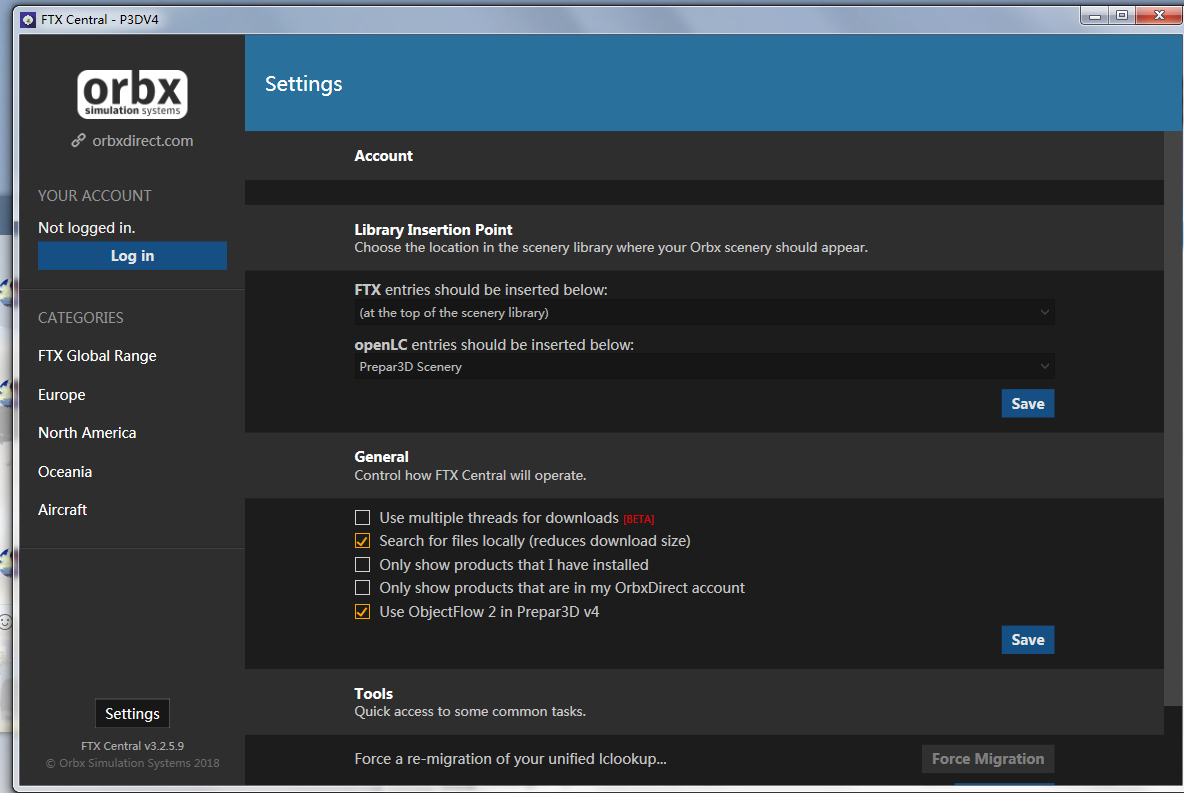Viewport: 1184px width, 793px height.
Task: Click the Force a re-migration description text
Action: click(510, 759)
